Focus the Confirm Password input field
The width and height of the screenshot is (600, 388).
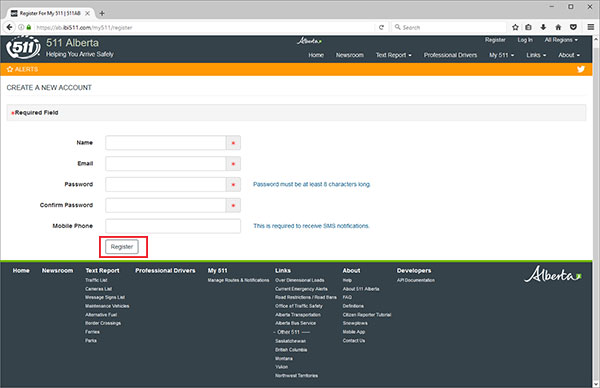point(166,205)
